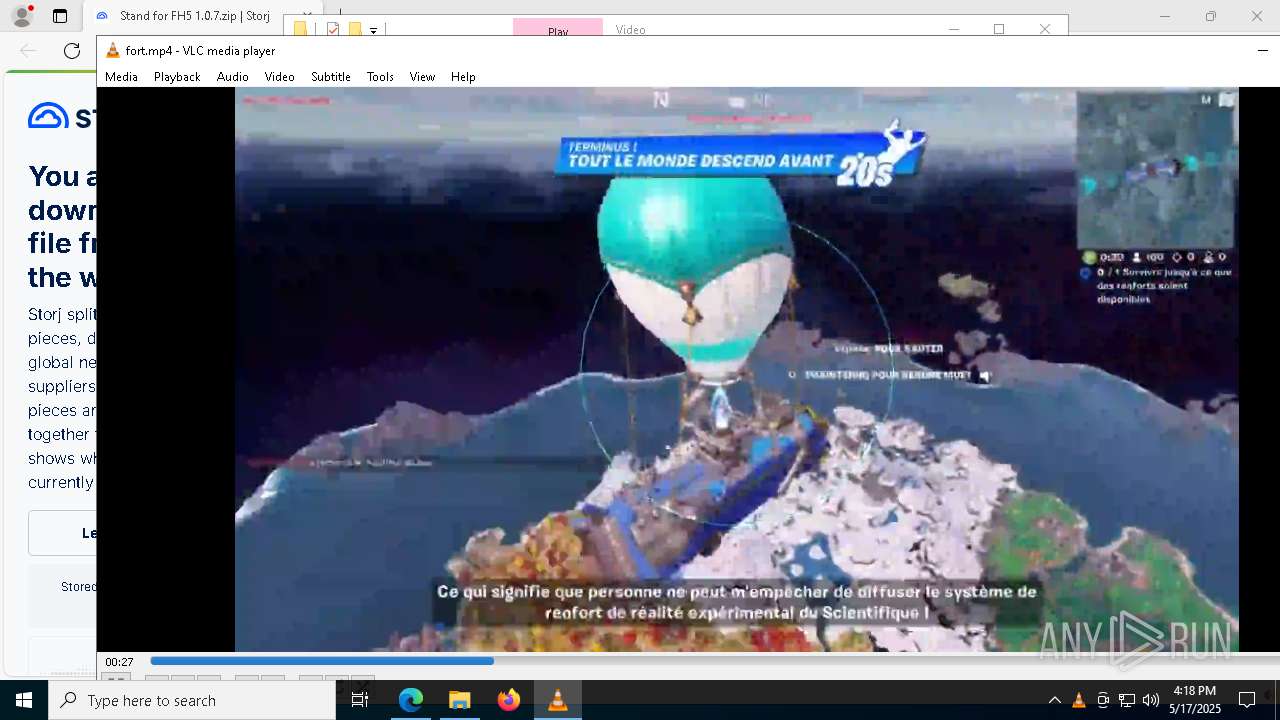
Task: Open the browser tab actions icon
Action: pos(60,16)
